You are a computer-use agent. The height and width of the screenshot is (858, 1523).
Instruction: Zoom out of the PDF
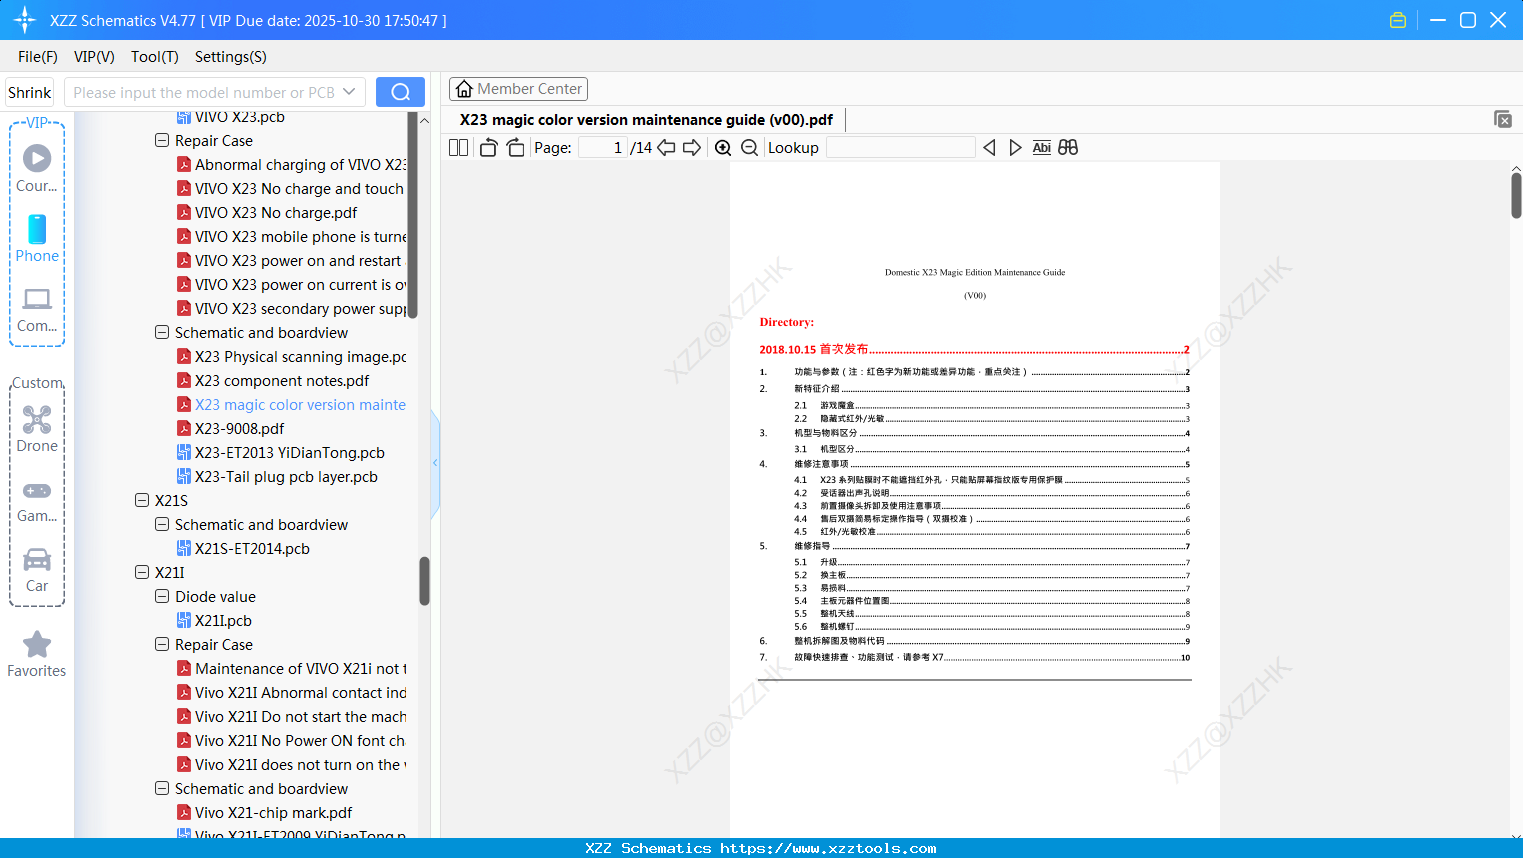(749, 148)
